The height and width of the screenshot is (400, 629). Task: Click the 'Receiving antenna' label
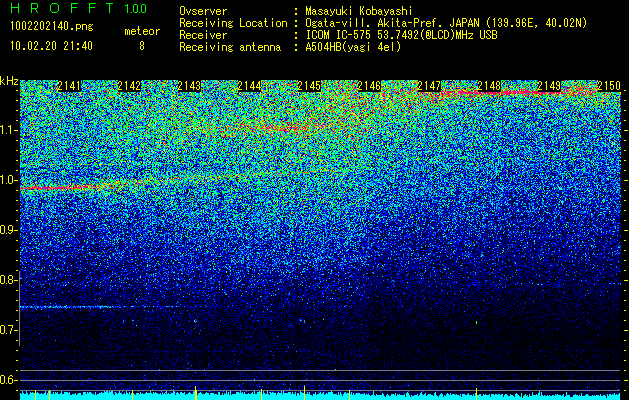coord(230,47)
